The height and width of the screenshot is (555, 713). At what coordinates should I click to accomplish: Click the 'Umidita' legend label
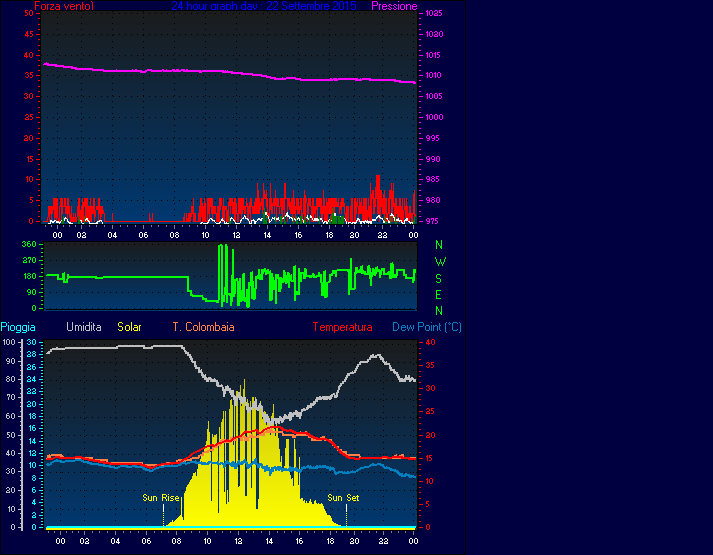click(x=84, y=327)
